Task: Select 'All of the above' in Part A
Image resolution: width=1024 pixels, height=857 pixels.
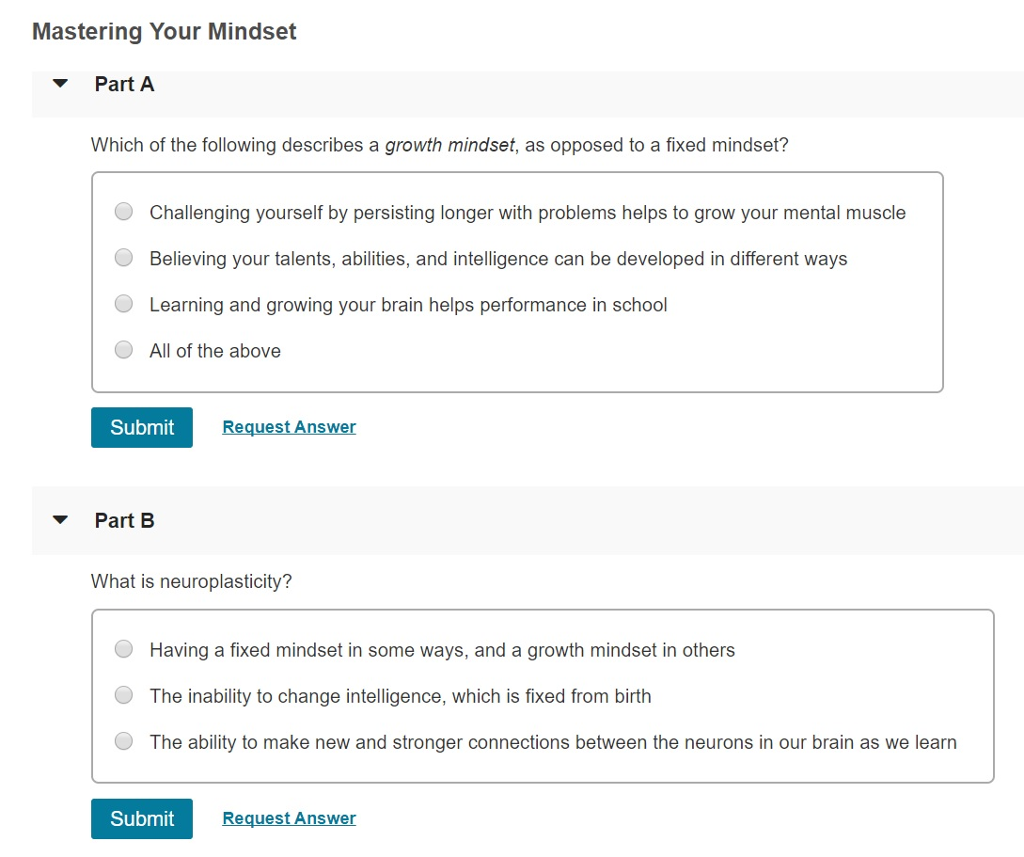Action: [x=123, y=350]
